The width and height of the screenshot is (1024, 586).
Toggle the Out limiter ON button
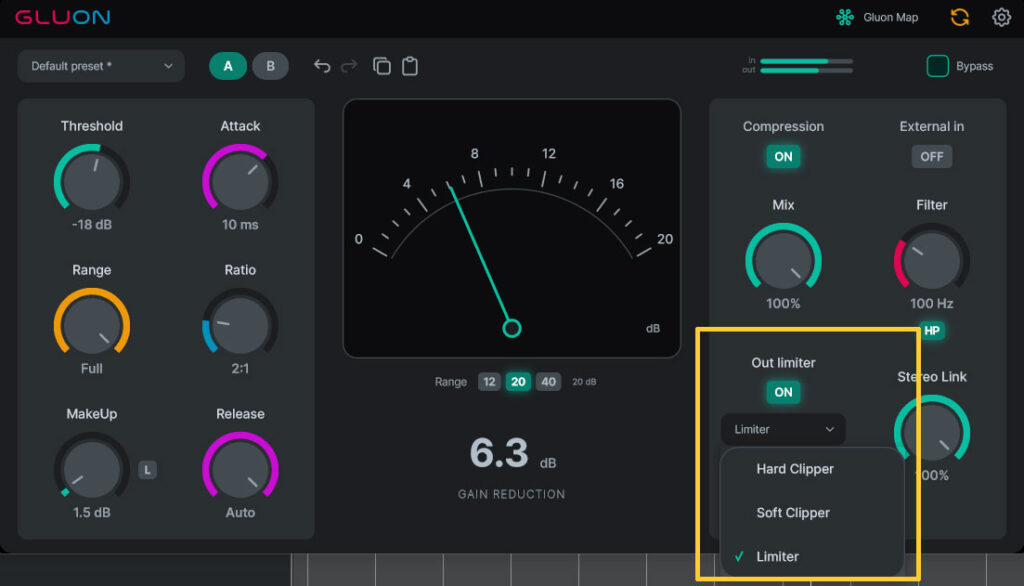tap(783, 392)
